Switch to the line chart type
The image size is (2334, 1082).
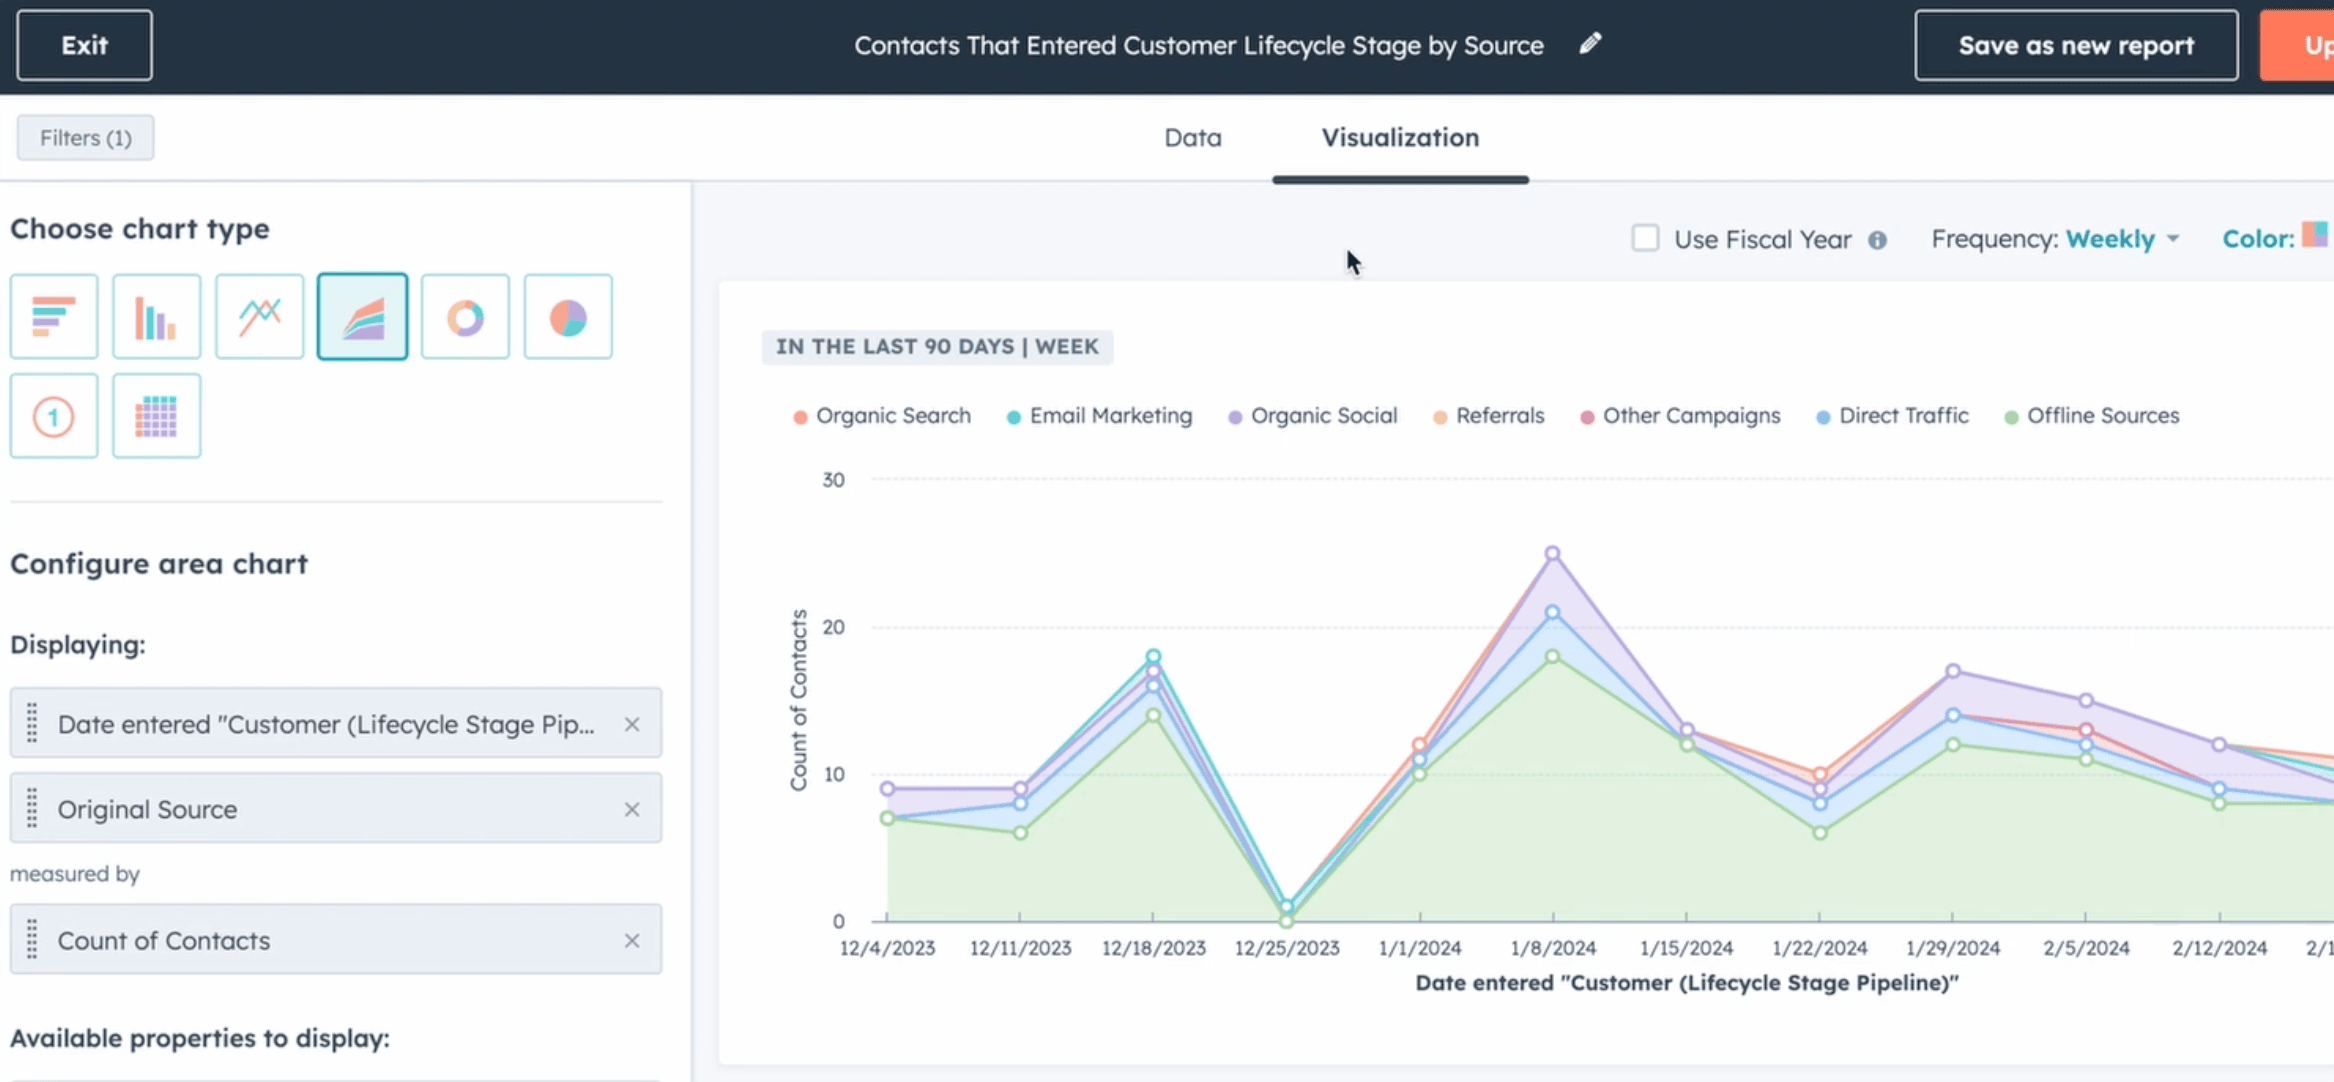coord(259,316)
